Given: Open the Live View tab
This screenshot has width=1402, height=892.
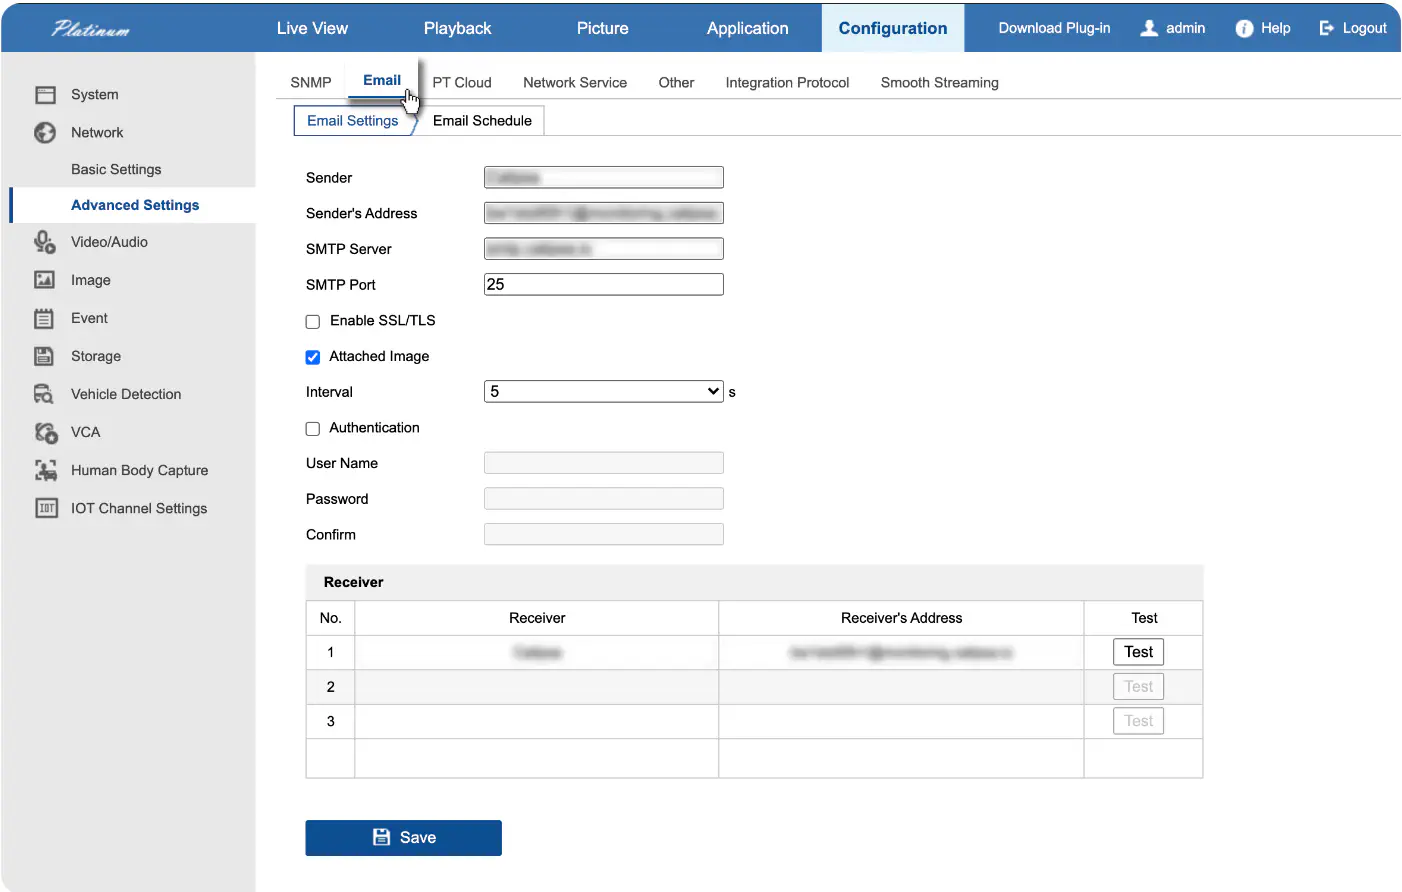Looking at the screenshot, I should (x=312, y=28).
